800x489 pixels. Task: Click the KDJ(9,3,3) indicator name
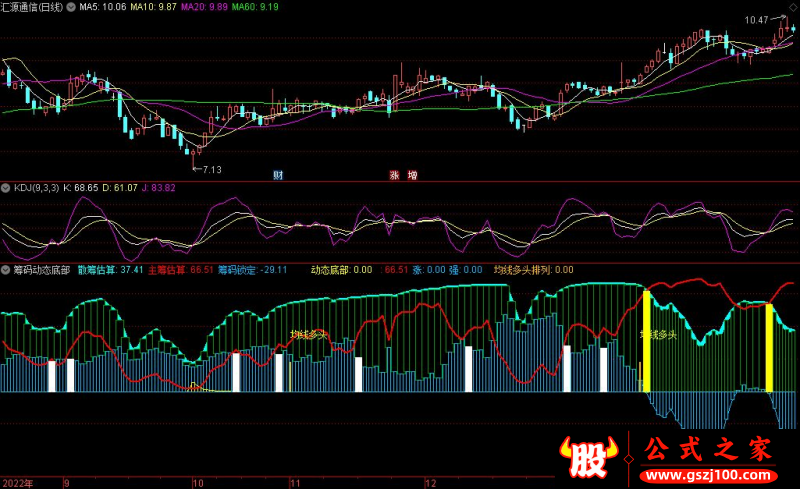(x=36, y=188)
